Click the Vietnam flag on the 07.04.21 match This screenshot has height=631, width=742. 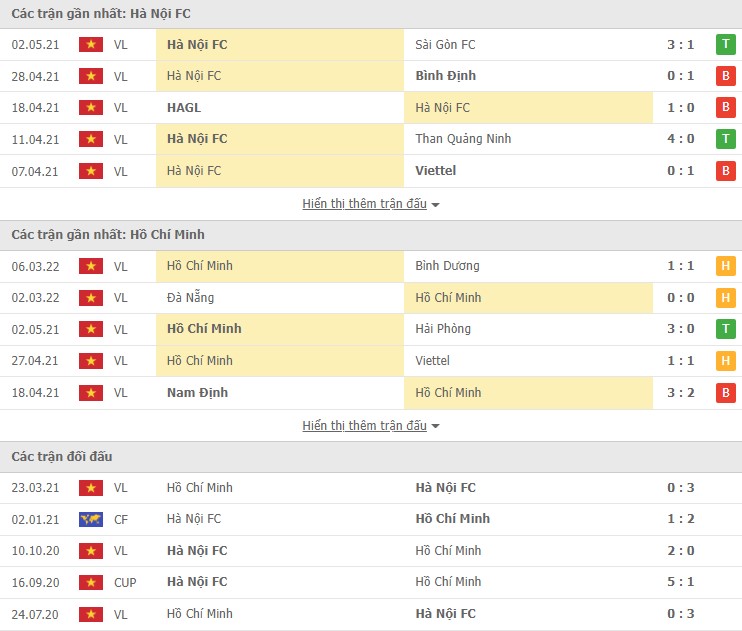[x=91, y=171]
